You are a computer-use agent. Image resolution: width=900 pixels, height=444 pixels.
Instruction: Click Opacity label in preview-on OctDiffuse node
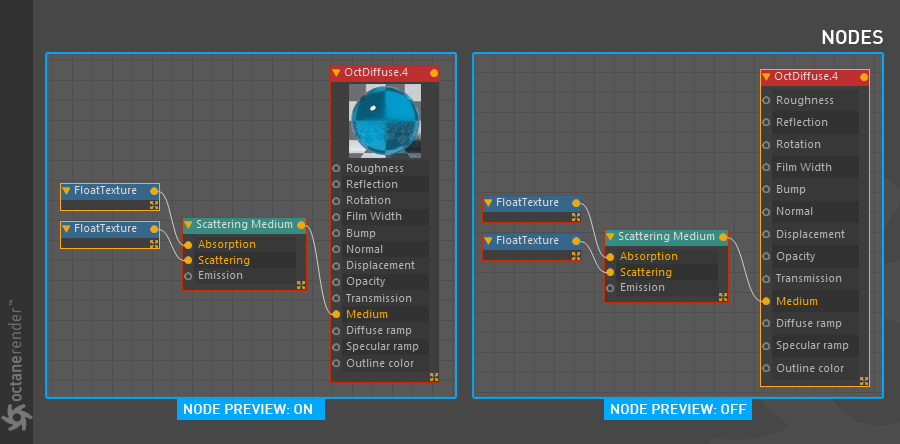(365, 282)
